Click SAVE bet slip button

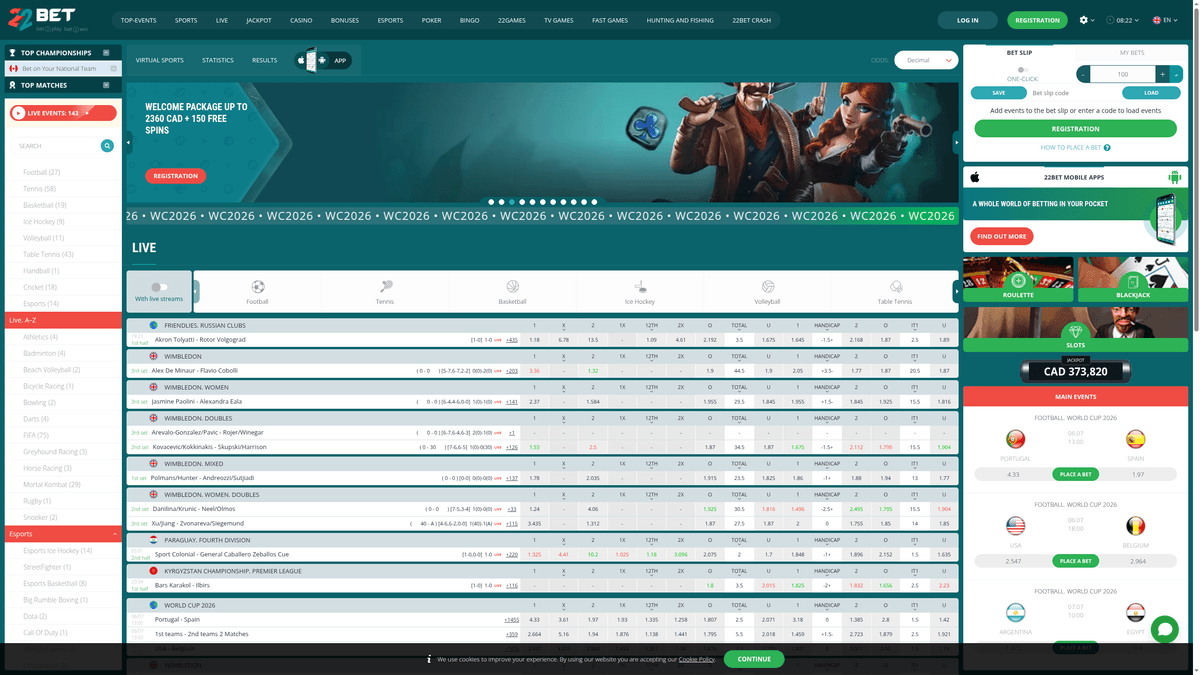click(x=999, y=93)
